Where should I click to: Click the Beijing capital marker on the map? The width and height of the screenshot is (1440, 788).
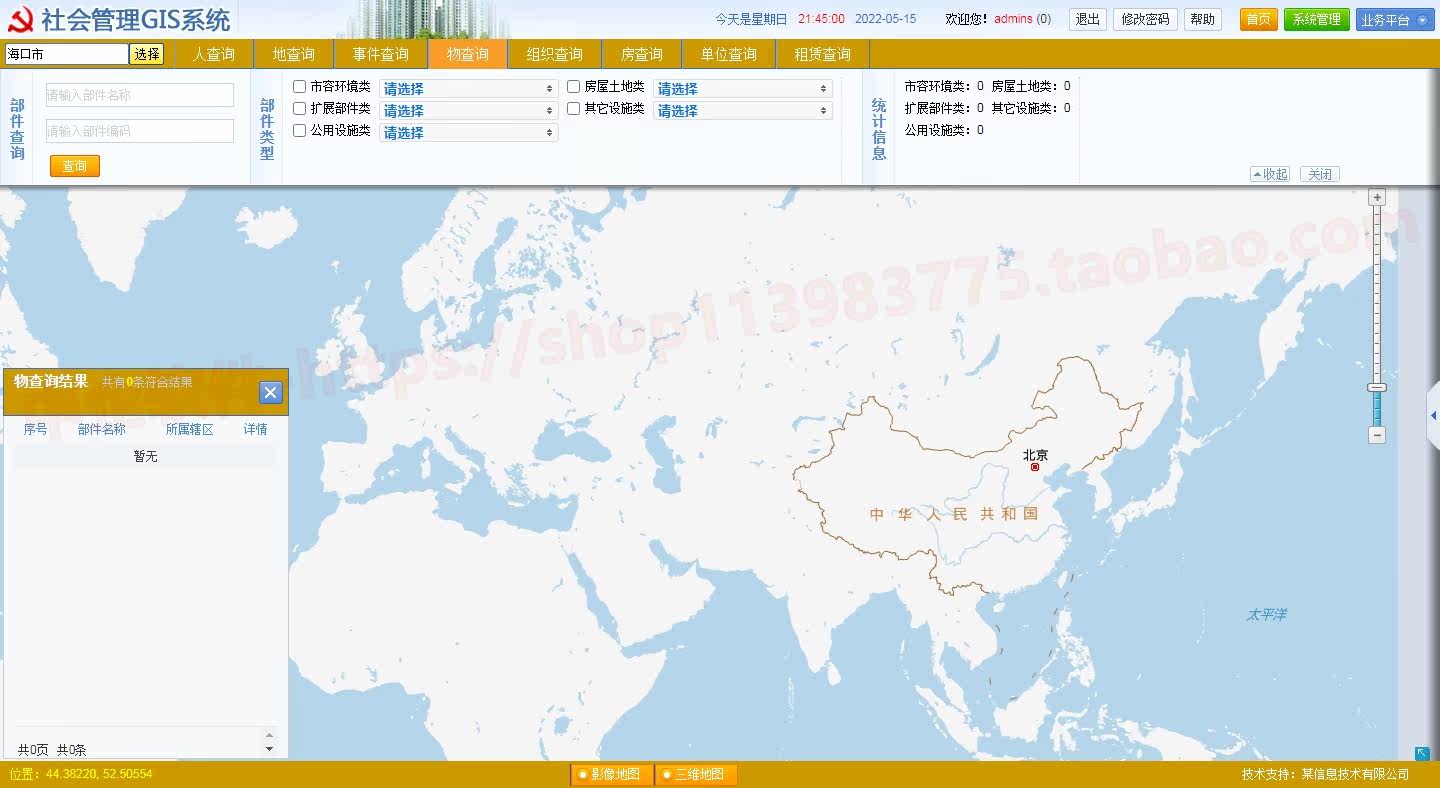click(1035, 467)
